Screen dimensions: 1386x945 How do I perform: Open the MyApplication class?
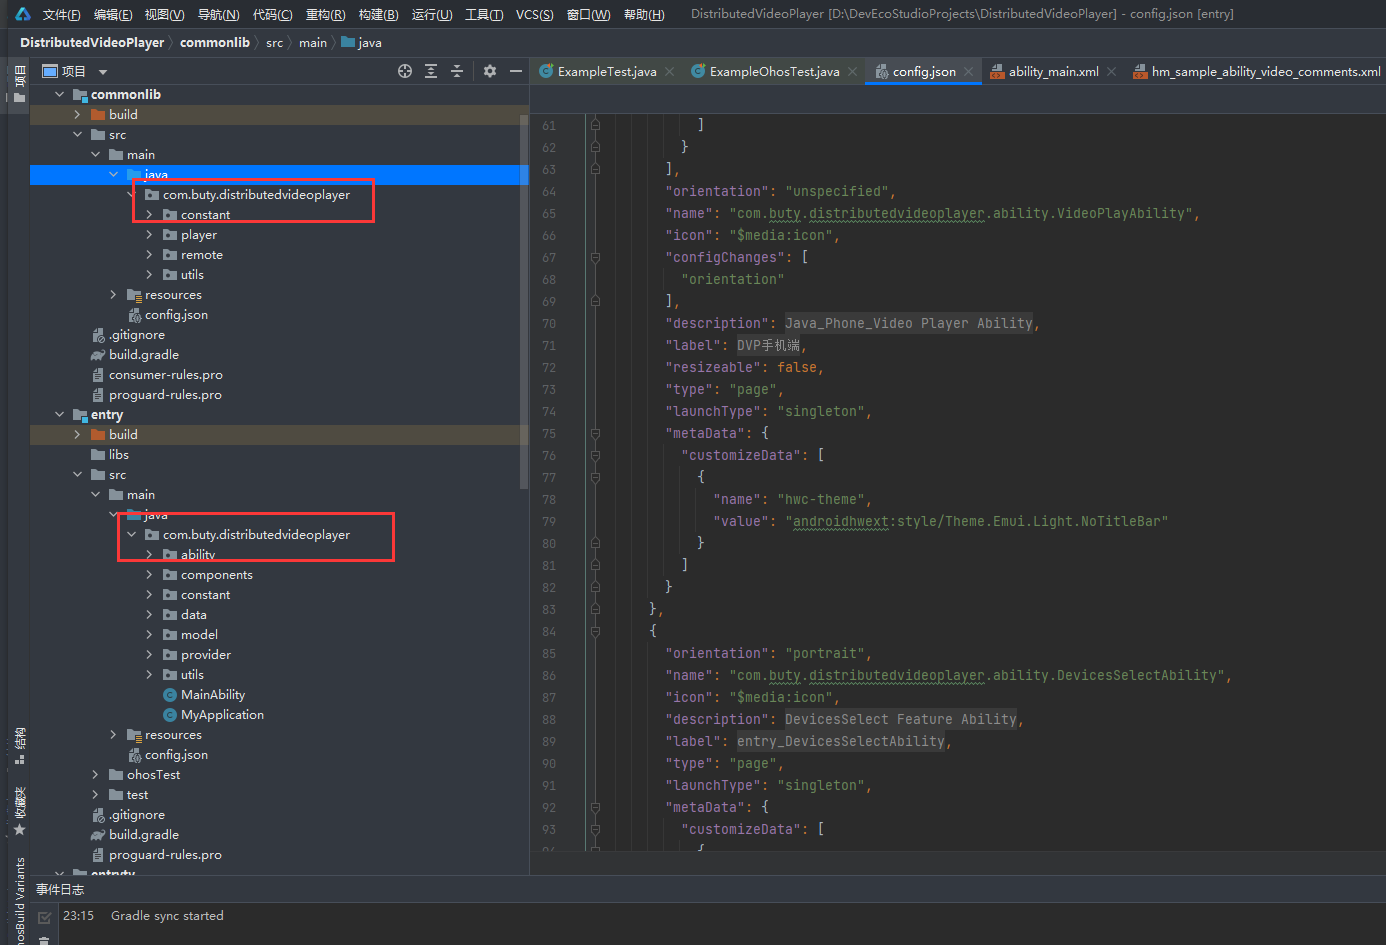point(222,714)
